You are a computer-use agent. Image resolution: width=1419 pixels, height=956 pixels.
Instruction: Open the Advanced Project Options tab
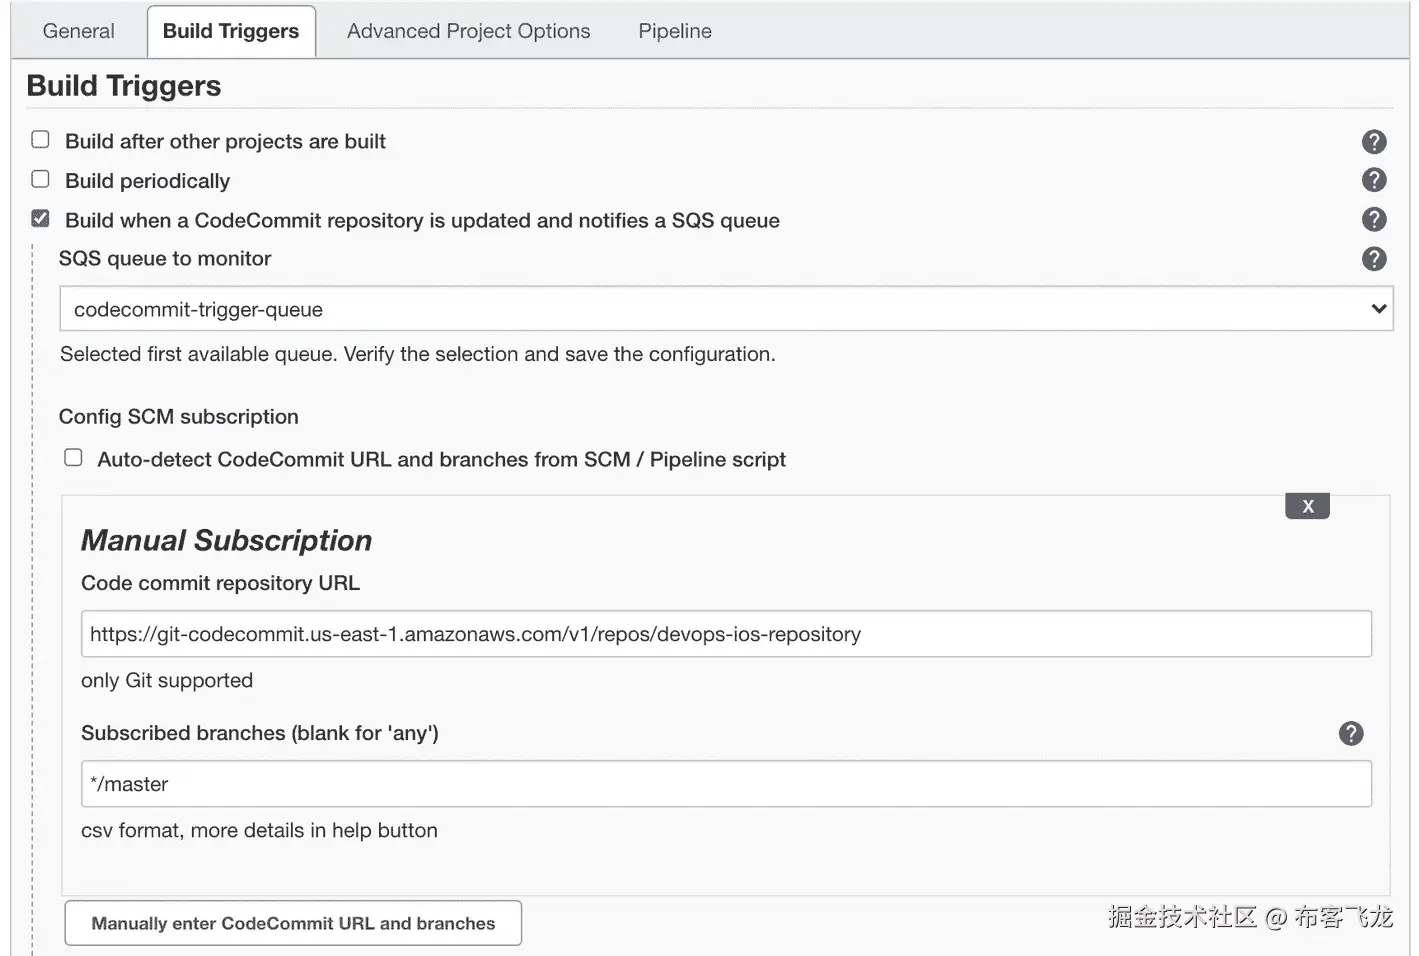coord(468,31)
